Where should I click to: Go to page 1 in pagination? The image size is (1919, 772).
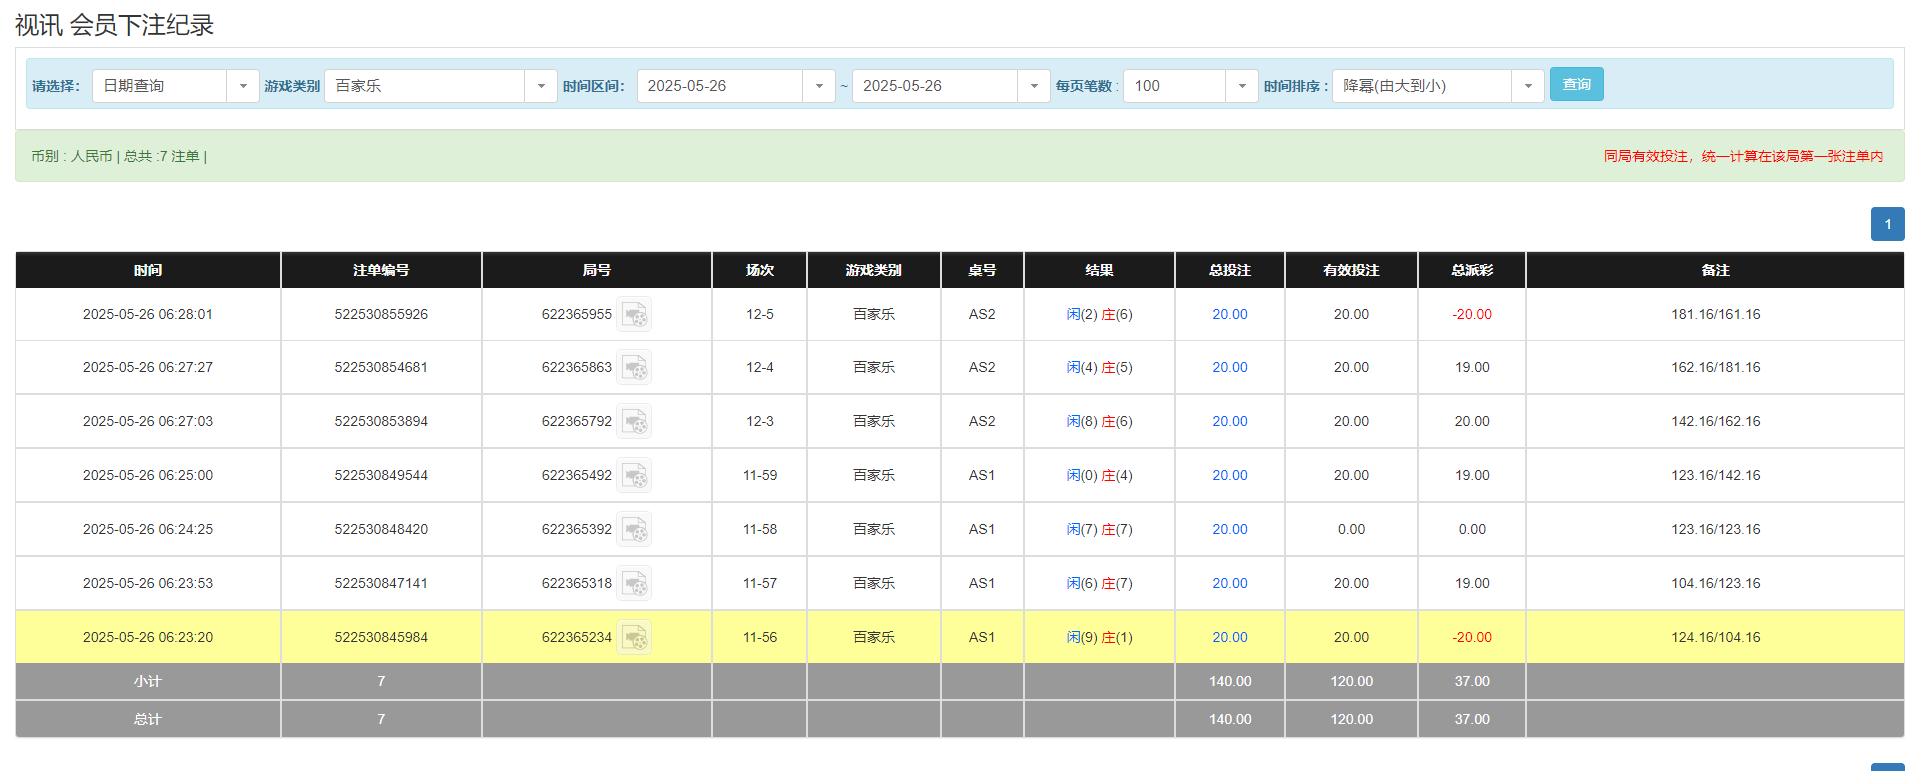[x=1887, y=224]
